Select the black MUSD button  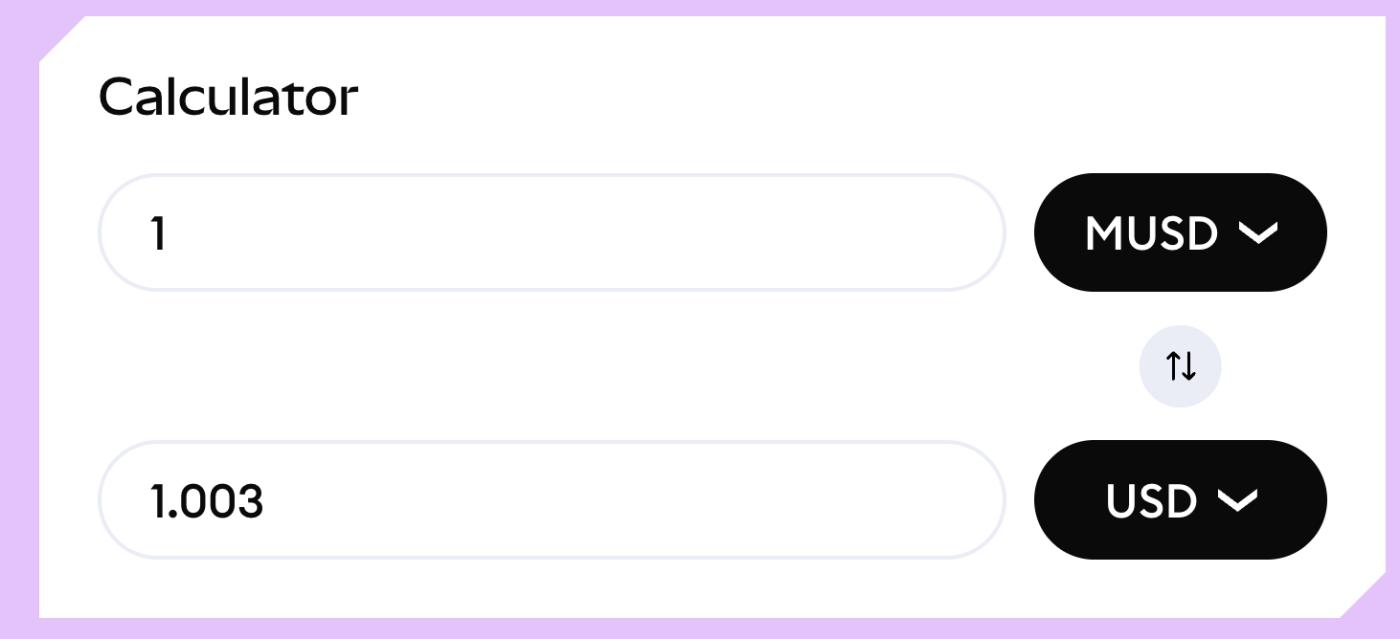point(1180,232)
